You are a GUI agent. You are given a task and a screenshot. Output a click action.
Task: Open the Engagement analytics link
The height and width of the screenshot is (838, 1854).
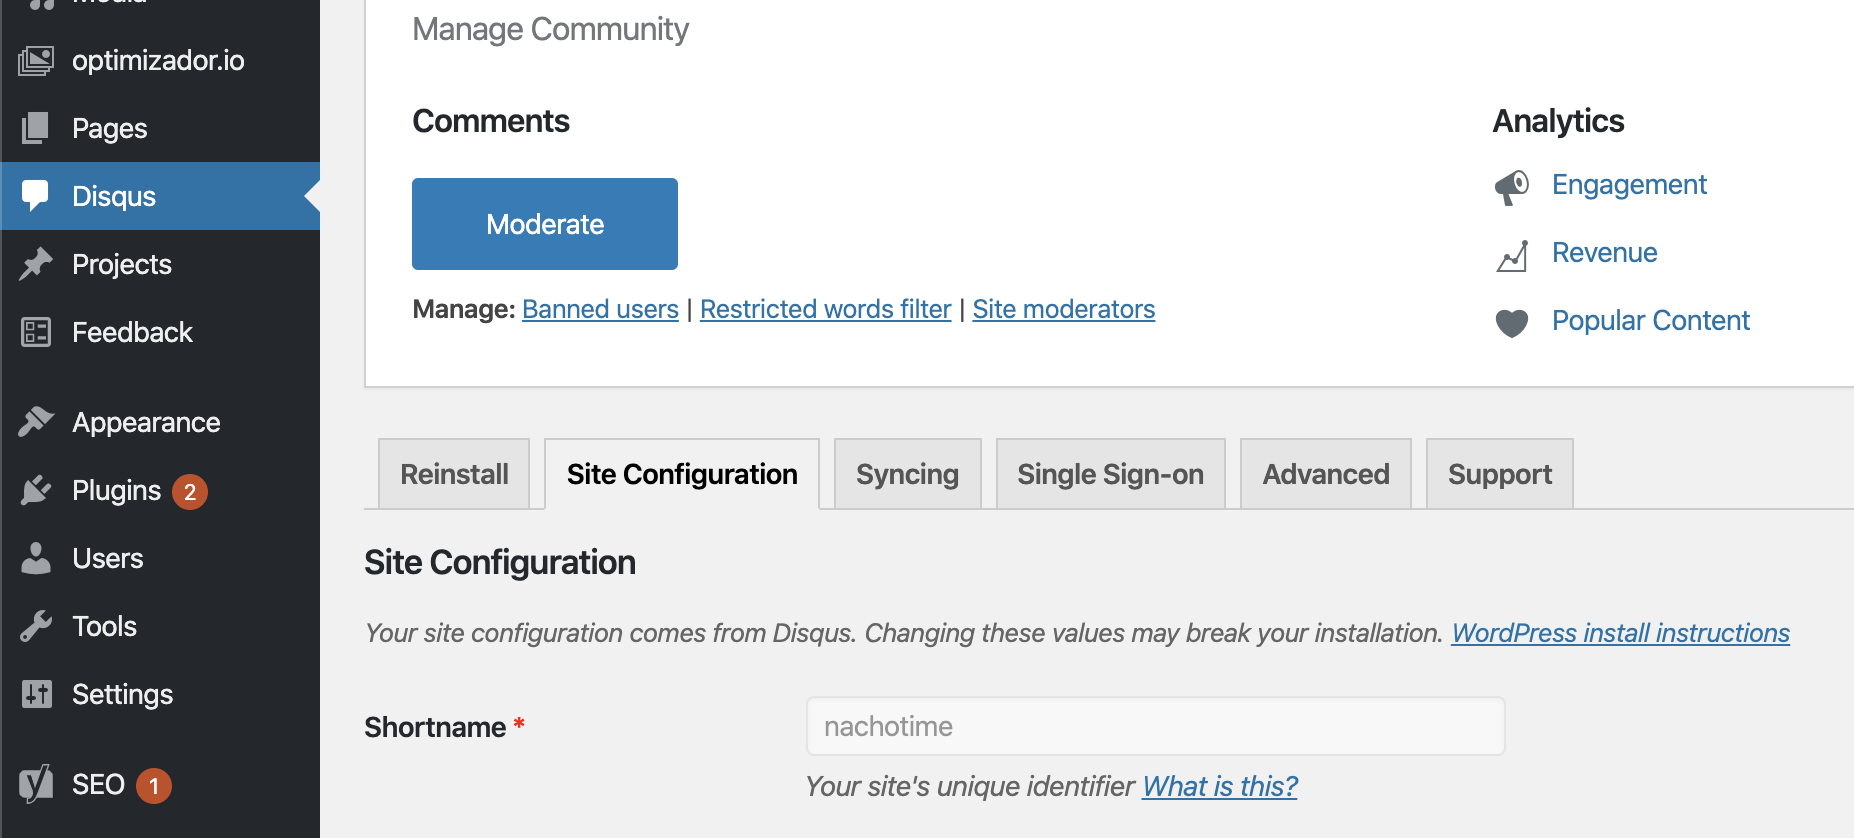coord(1629,185)
